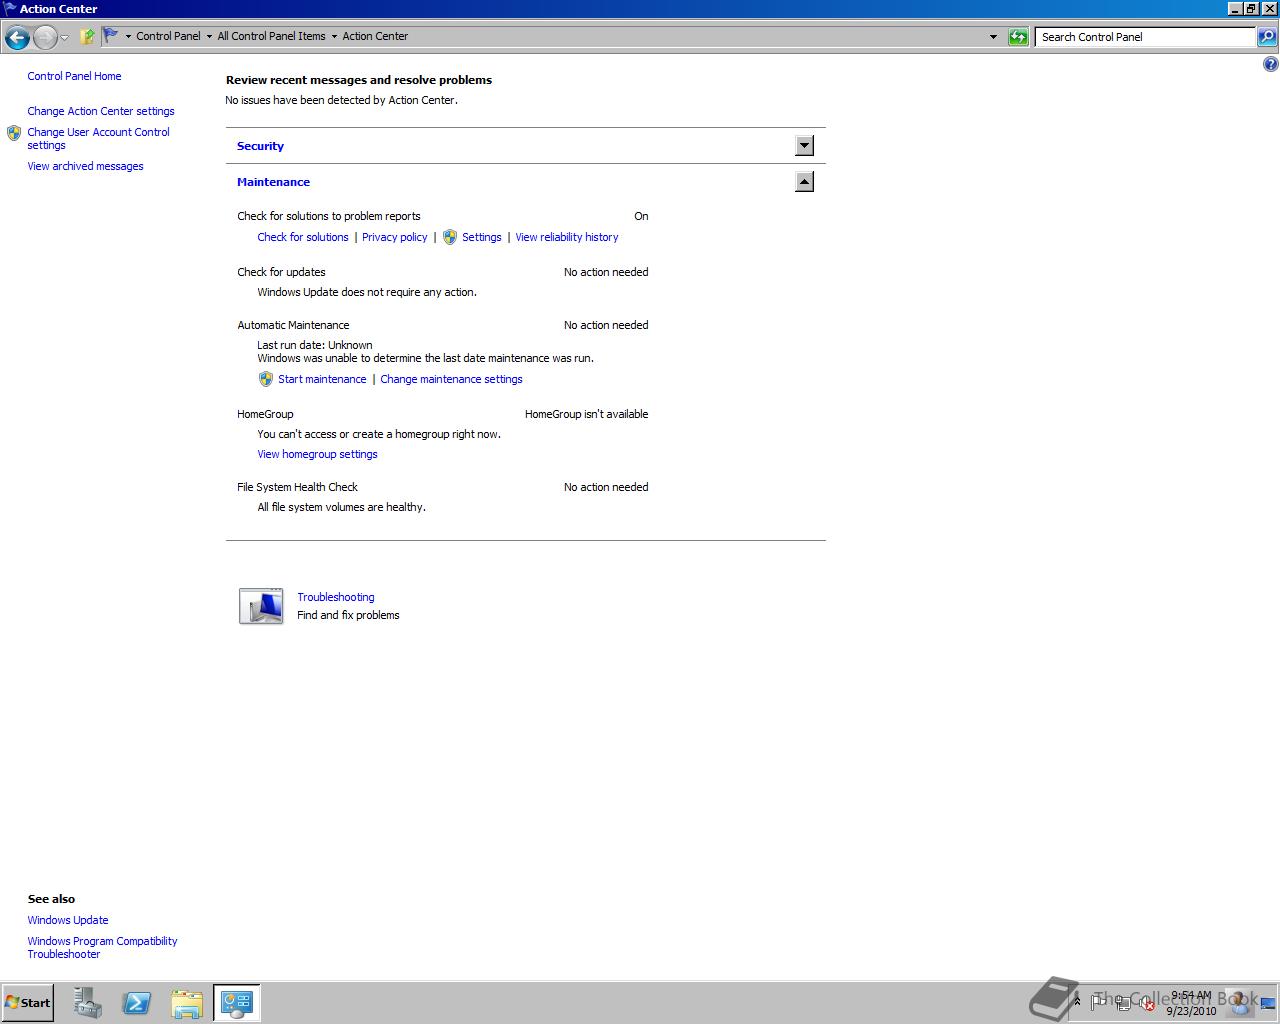Viewport: 1280px width, 1024px height.
Task: Click shield icon beside Settings link
Action: [x=450, y=237]
